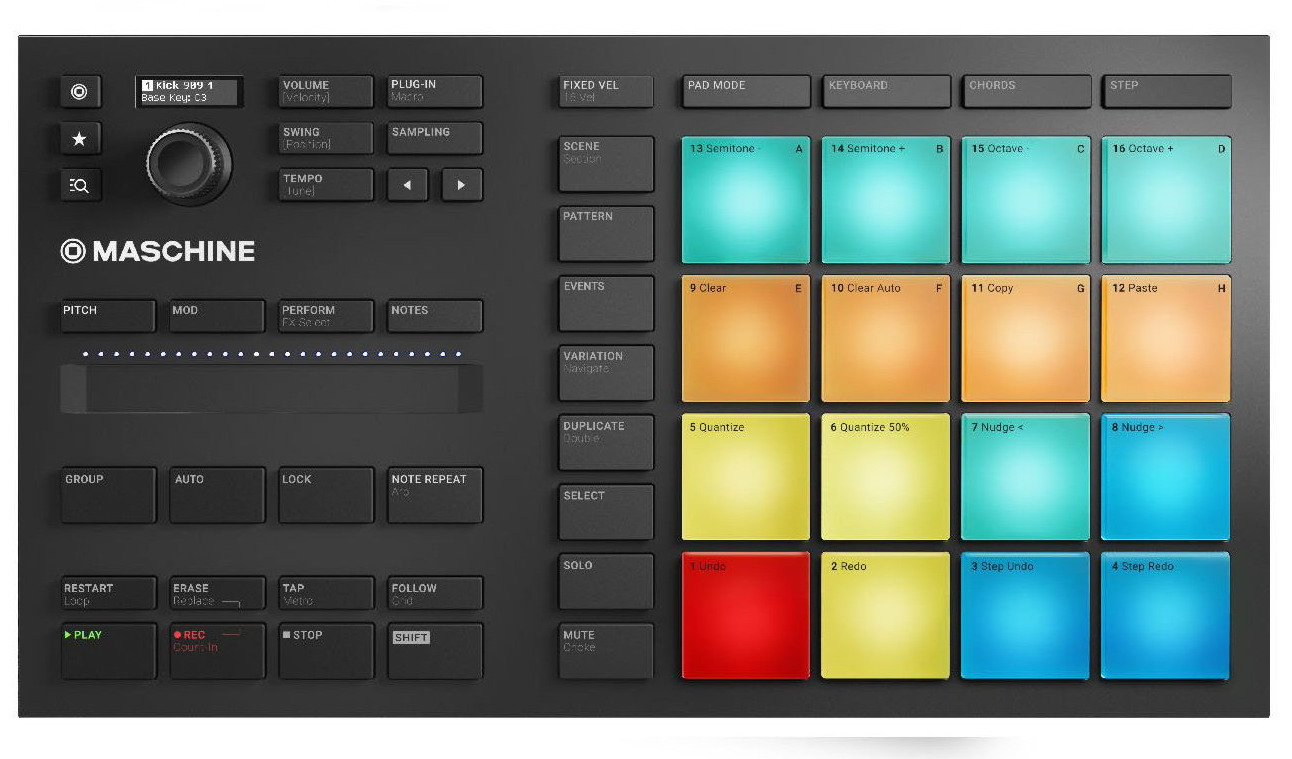
Task: Touch the horizontal smart strip
Action: point(271,389)
